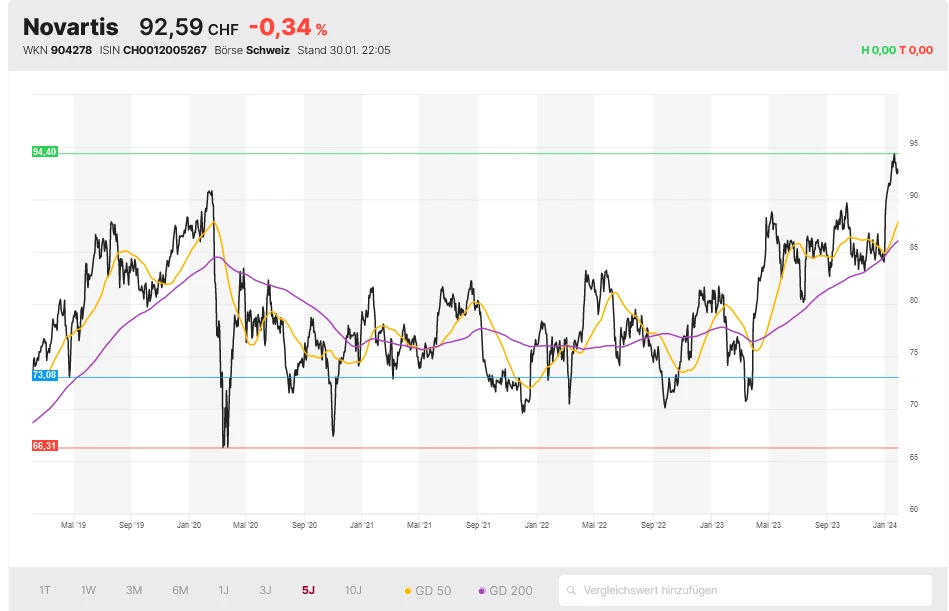Click the Vergleichswert hinzufügen input field
The image size is (949, 611).
click(740, 590)
